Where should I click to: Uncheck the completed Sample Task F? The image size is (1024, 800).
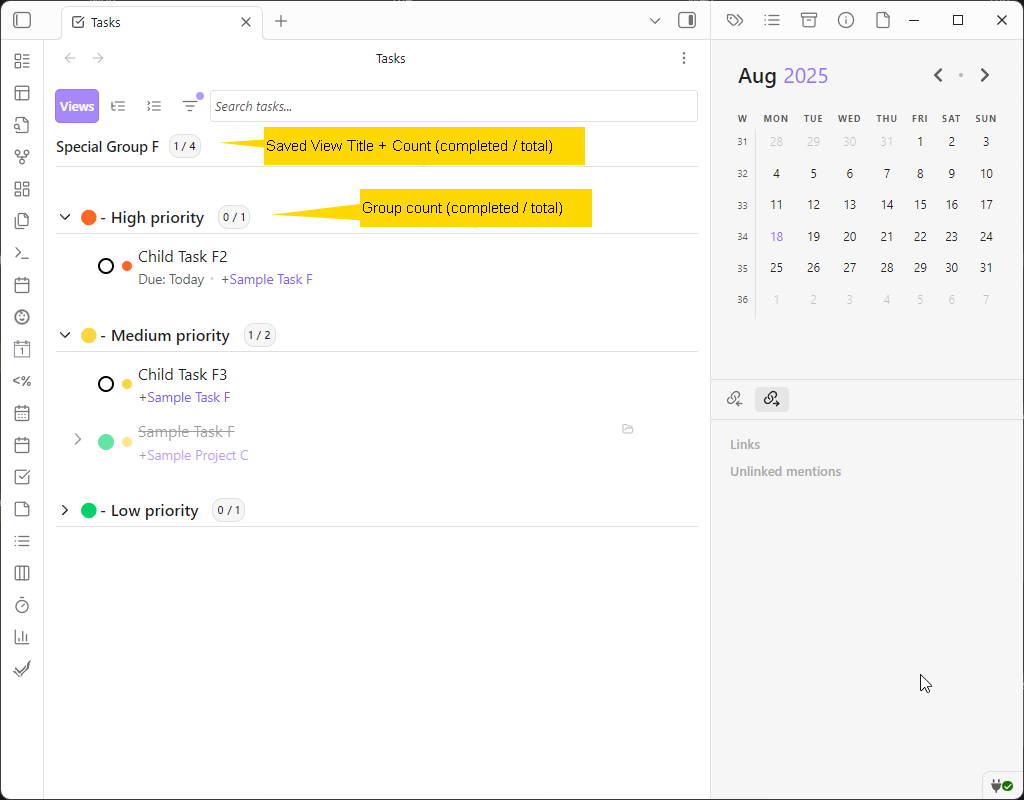point(106,442)
